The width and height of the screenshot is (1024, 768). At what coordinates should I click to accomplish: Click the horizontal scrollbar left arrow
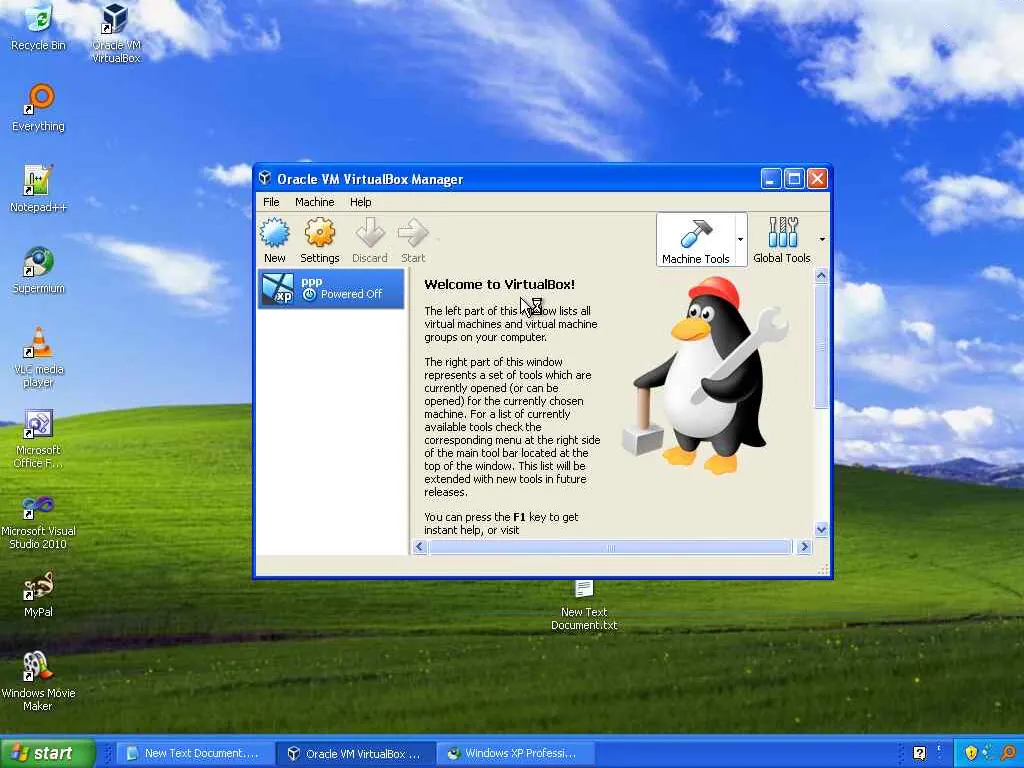point(420,547)
